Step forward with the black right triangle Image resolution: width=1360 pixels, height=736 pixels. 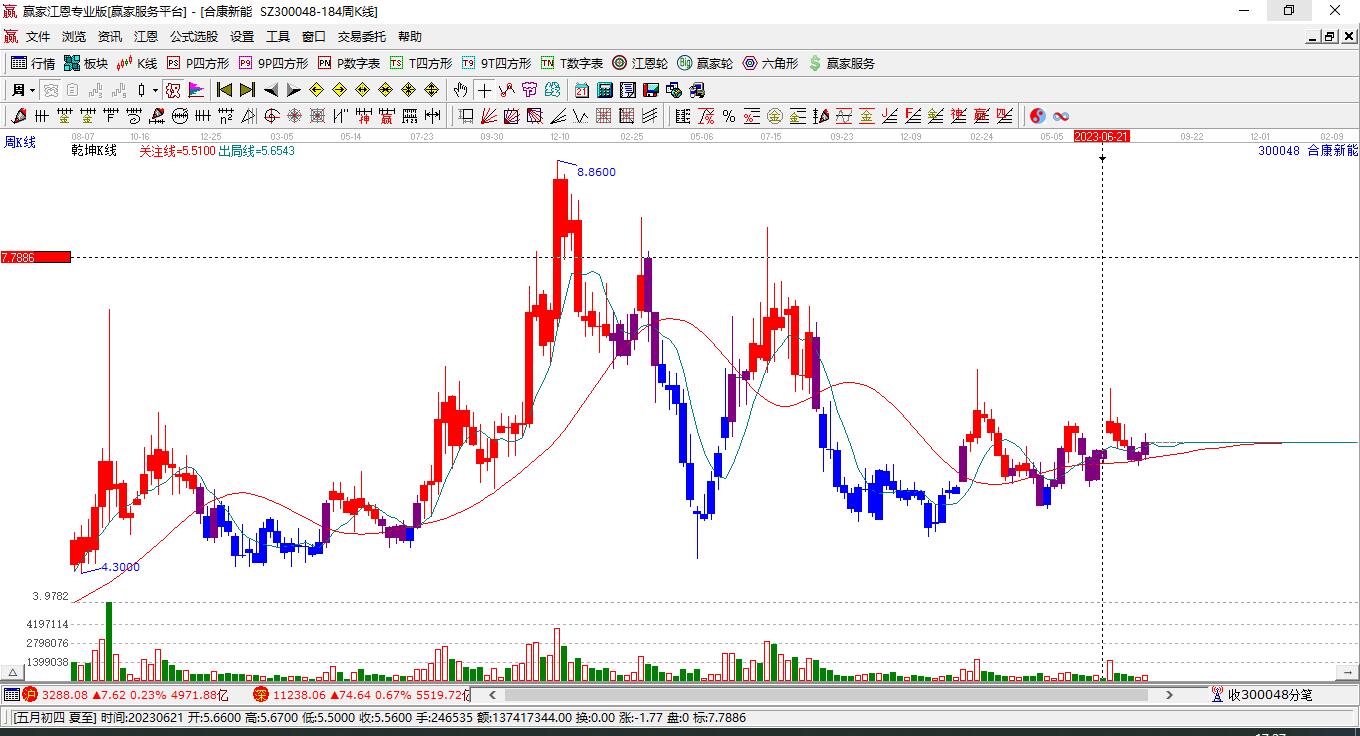294,90
